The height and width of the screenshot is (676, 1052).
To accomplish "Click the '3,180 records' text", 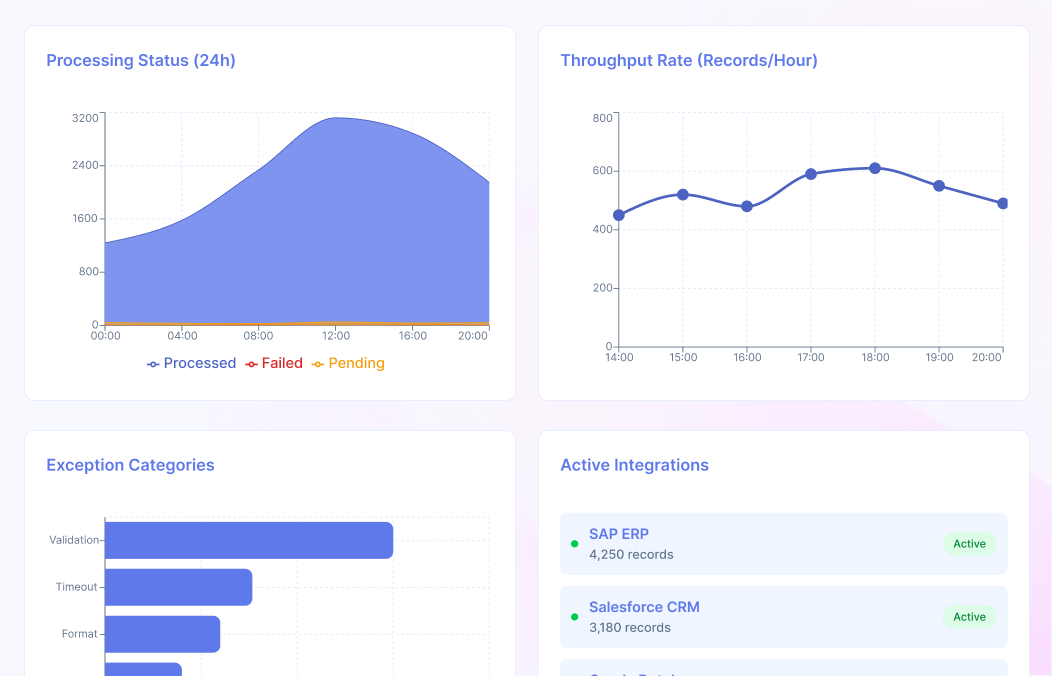I will 630,628.
